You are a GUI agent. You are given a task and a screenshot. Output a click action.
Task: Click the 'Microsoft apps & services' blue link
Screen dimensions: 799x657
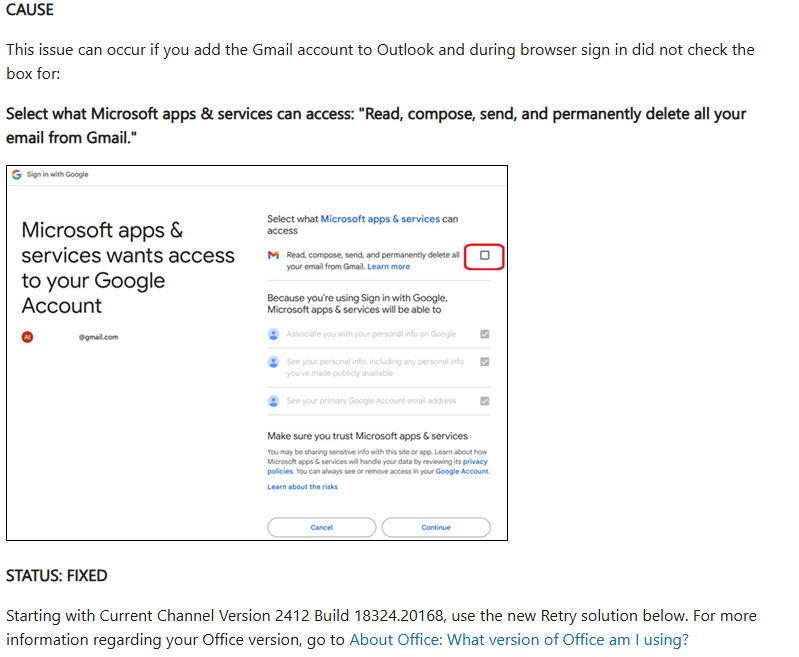click(x=380, y=219)
